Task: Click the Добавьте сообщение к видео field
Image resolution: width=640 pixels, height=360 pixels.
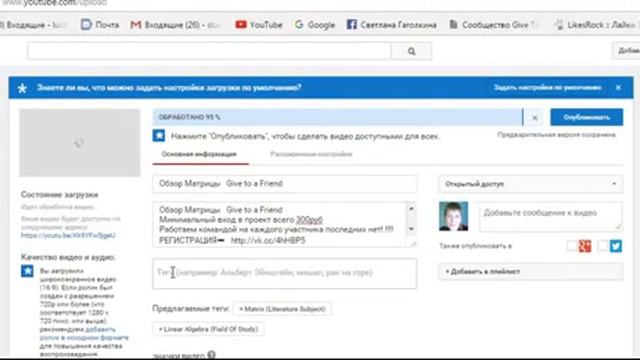Action: click(551, 217)
